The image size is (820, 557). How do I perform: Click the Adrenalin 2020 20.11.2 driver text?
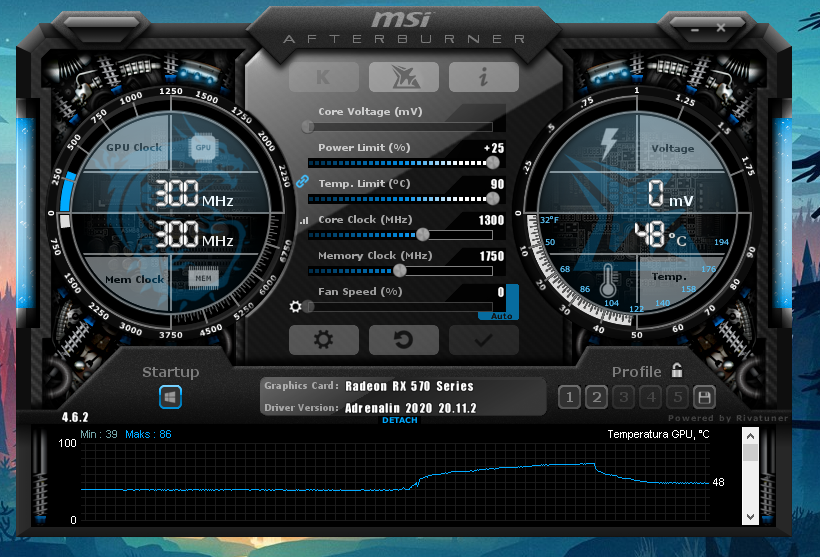tap(411, 408)
